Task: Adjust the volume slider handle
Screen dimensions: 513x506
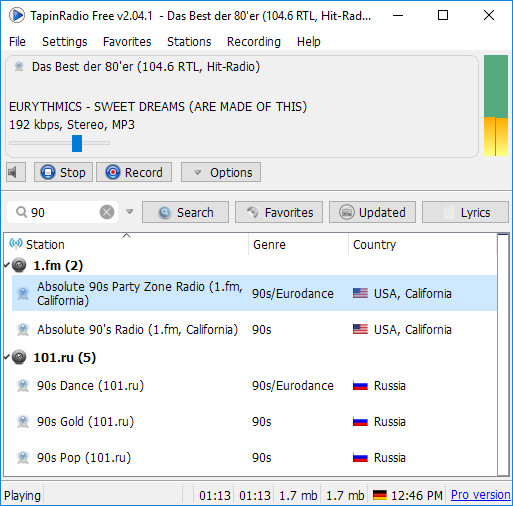Action: [x=77, y=143]
